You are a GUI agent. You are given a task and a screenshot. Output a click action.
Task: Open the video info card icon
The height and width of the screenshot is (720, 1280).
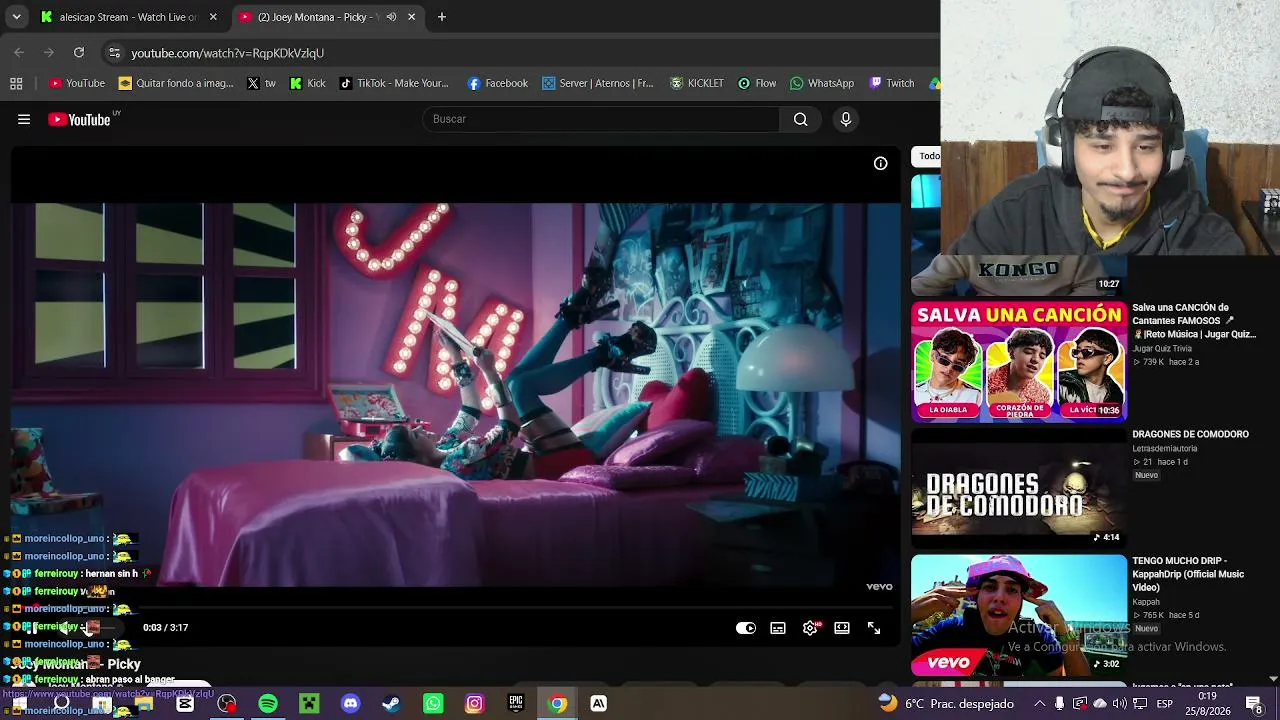pyautogui.click(x=880, y=163)
